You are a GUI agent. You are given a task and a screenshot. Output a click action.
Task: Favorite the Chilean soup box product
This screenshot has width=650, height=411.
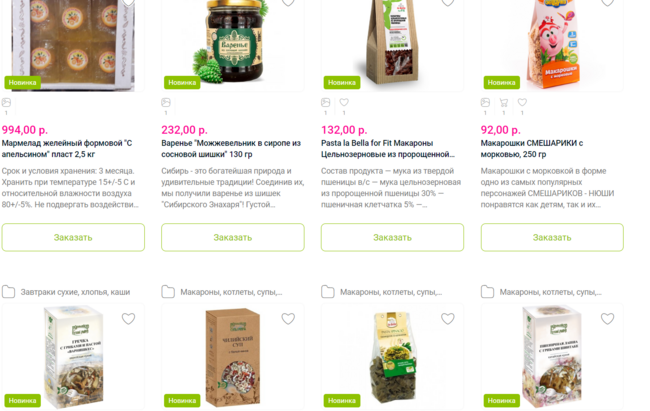(288, 319)
